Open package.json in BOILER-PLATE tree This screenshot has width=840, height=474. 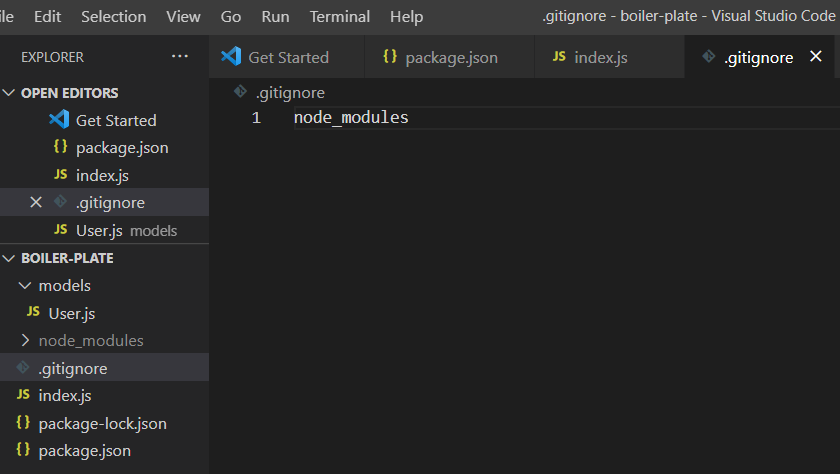pos(104,450)
